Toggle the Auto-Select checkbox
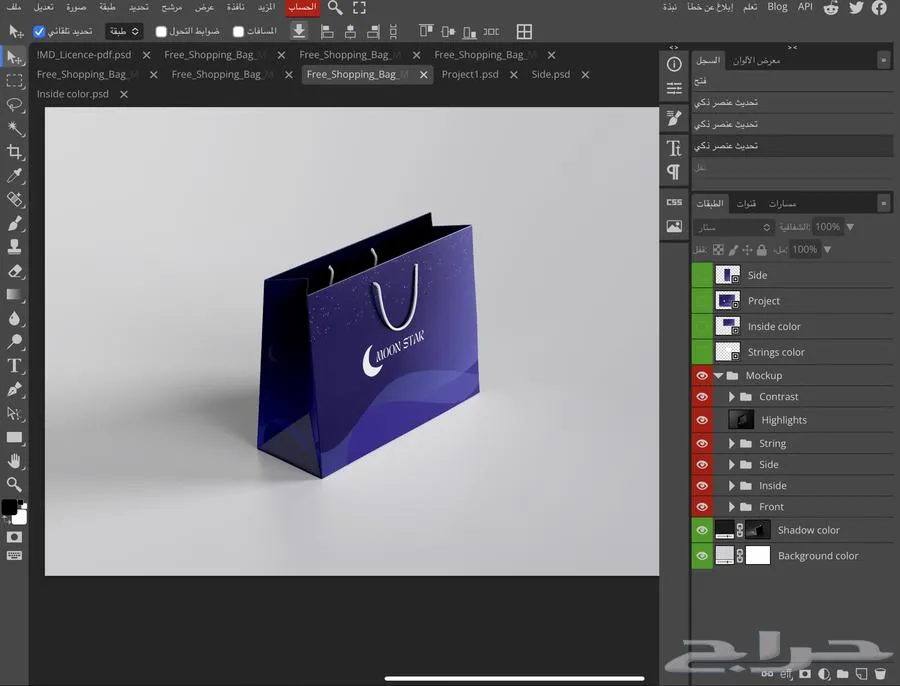Screen dimensions: 900x686 tap(39, 31)
